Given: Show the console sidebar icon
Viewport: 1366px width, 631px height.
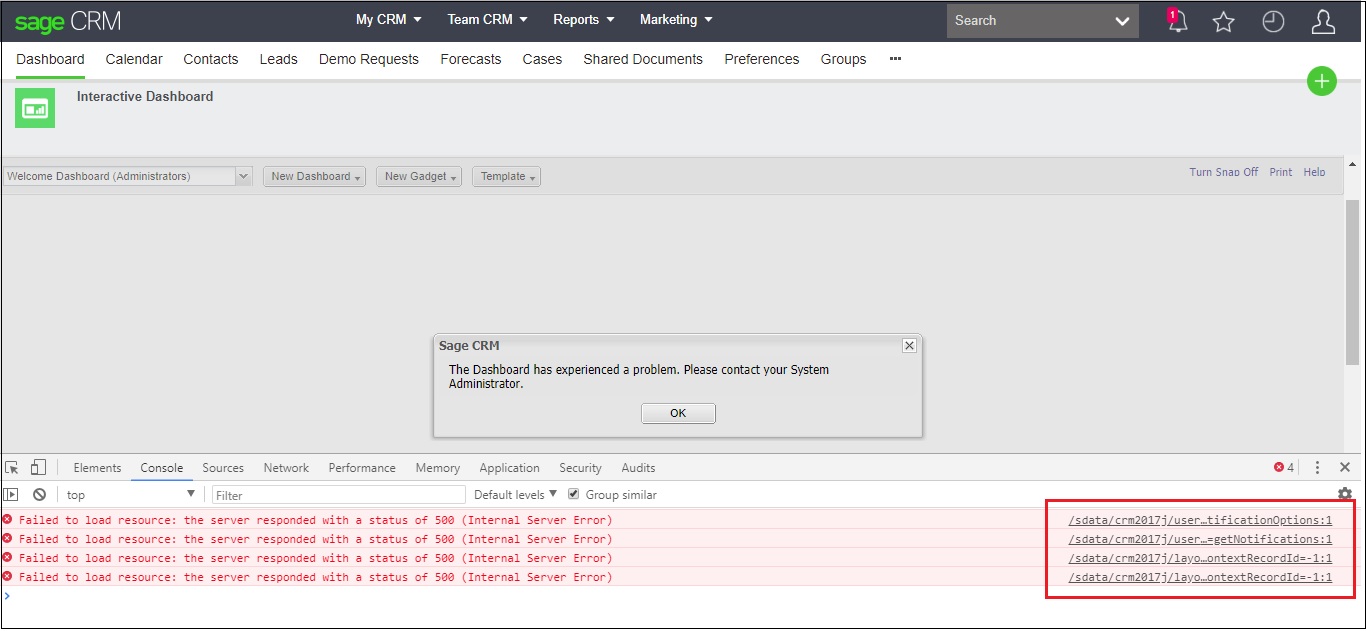Looking at the screenshot, I should pyautogui.click(x=12, y=494).
